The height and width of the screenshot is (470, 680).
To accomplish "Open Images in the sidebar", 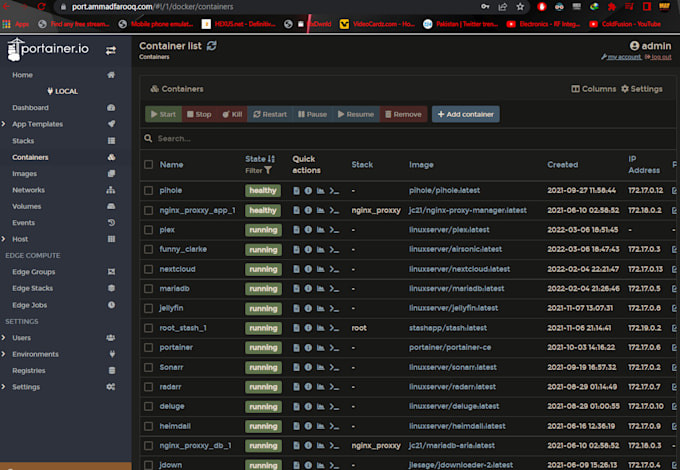I will click(x=24, y=173).
